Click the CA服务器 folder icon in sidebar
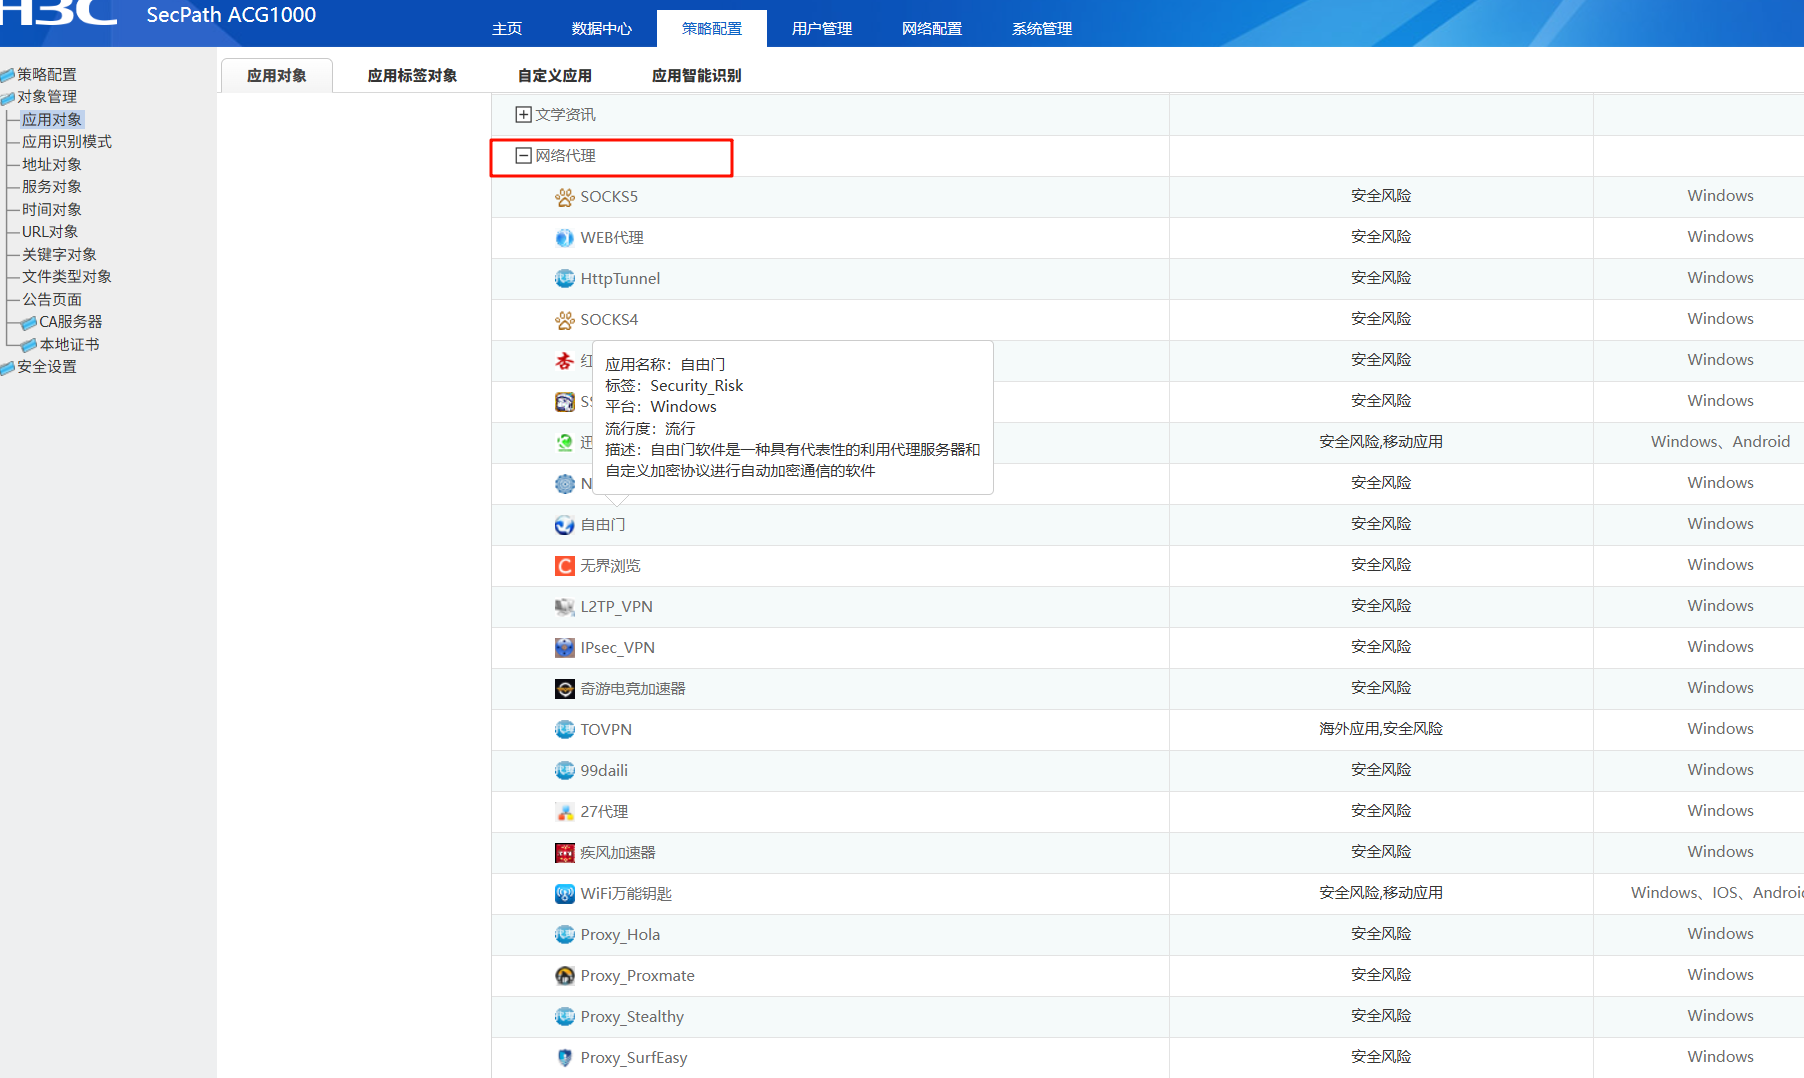The image size is (1804, 1078). tap(28, 323)
